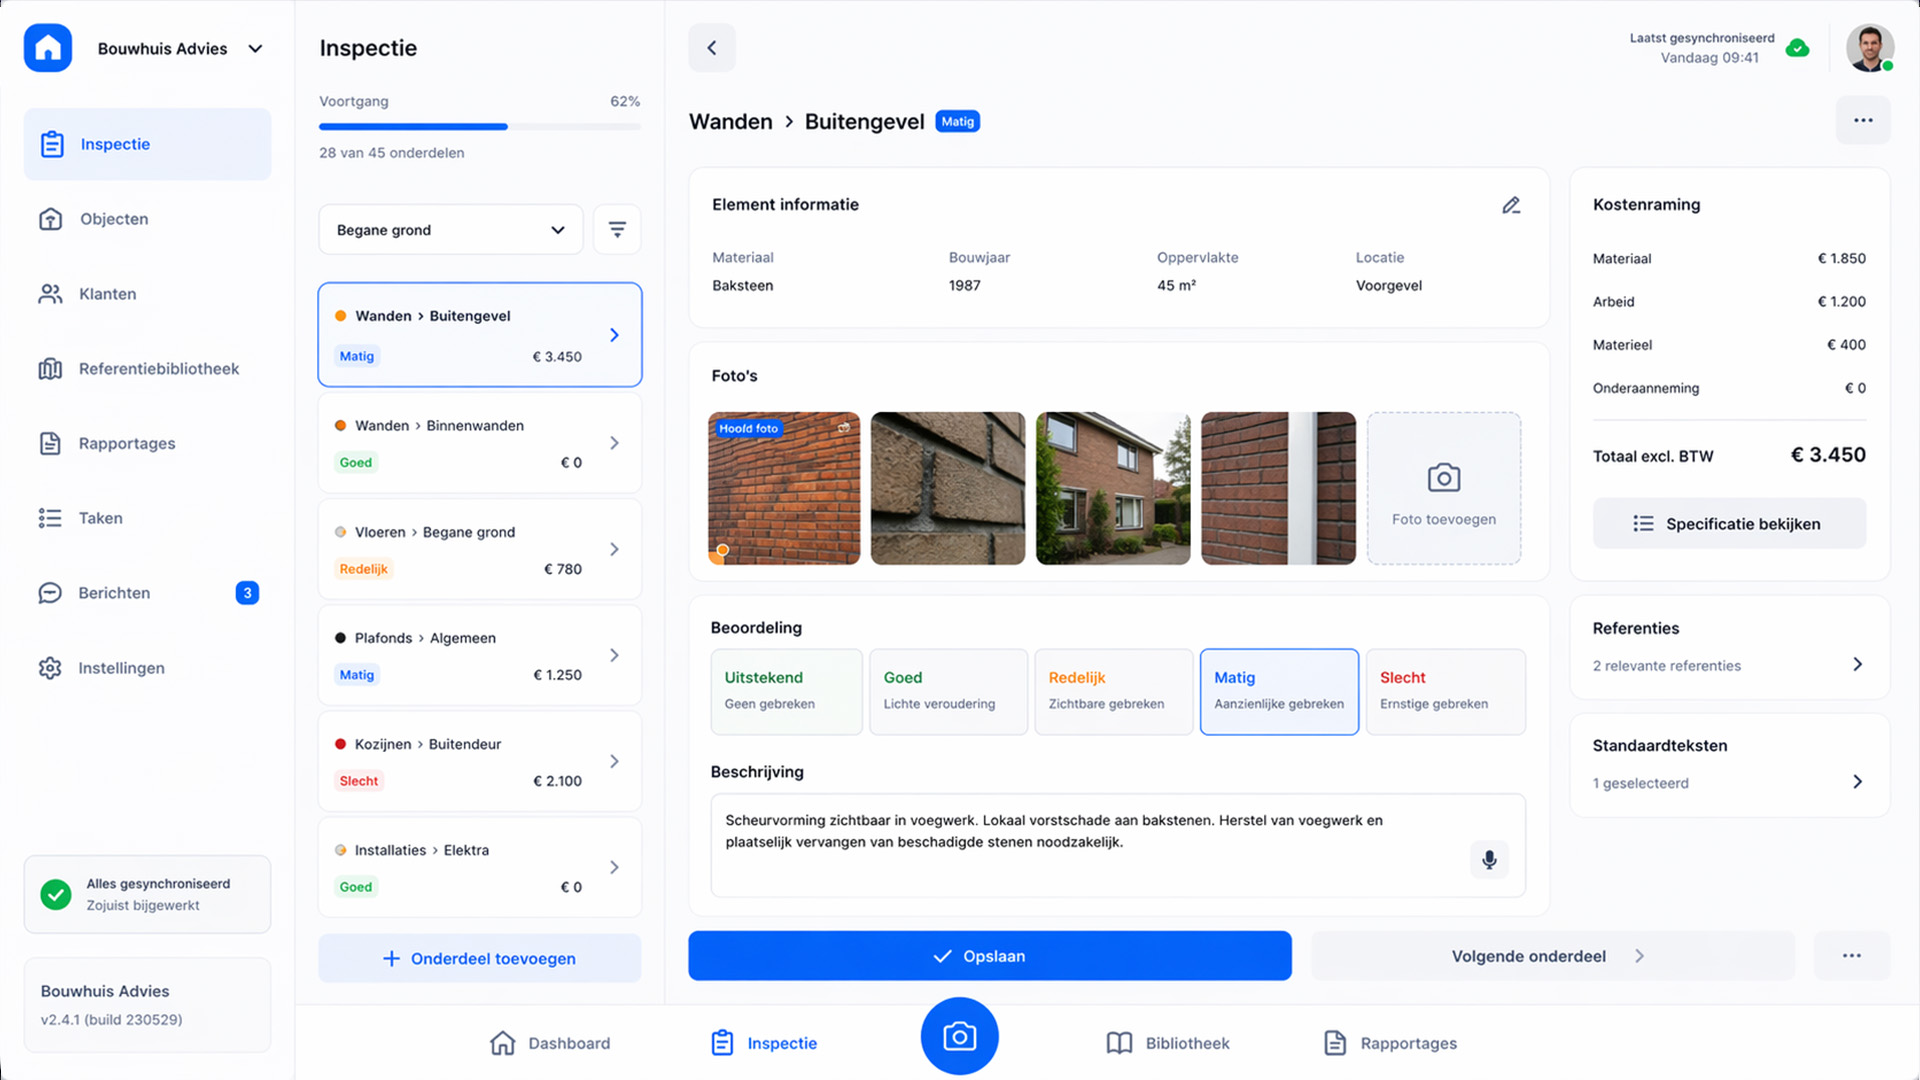Open the drainpipe brick photo thumbnail
This screenshot has width=1920, height=1080.
(1278, 488)
